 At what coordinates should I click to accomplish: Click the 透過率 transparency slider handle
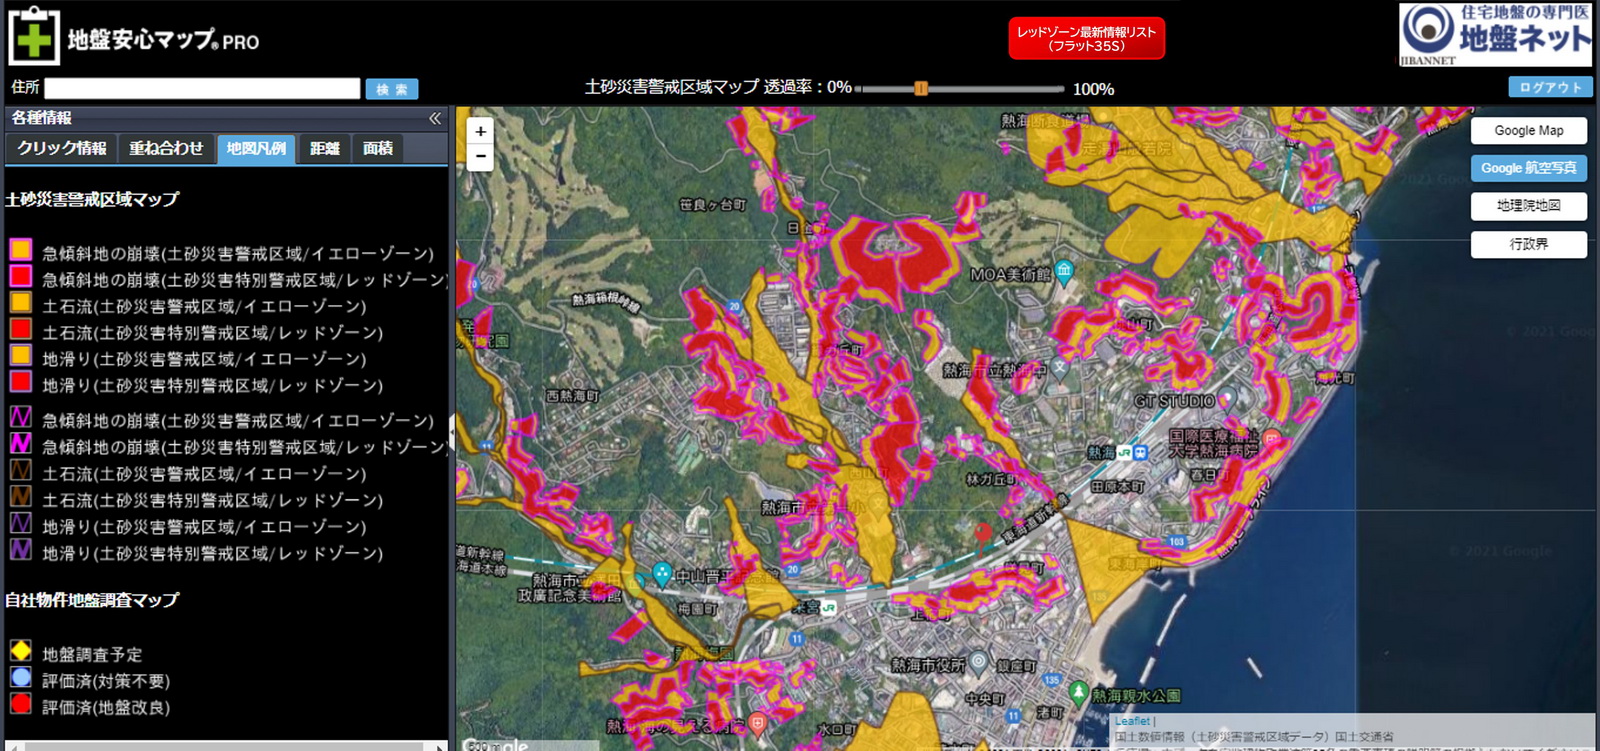[921, 89]
